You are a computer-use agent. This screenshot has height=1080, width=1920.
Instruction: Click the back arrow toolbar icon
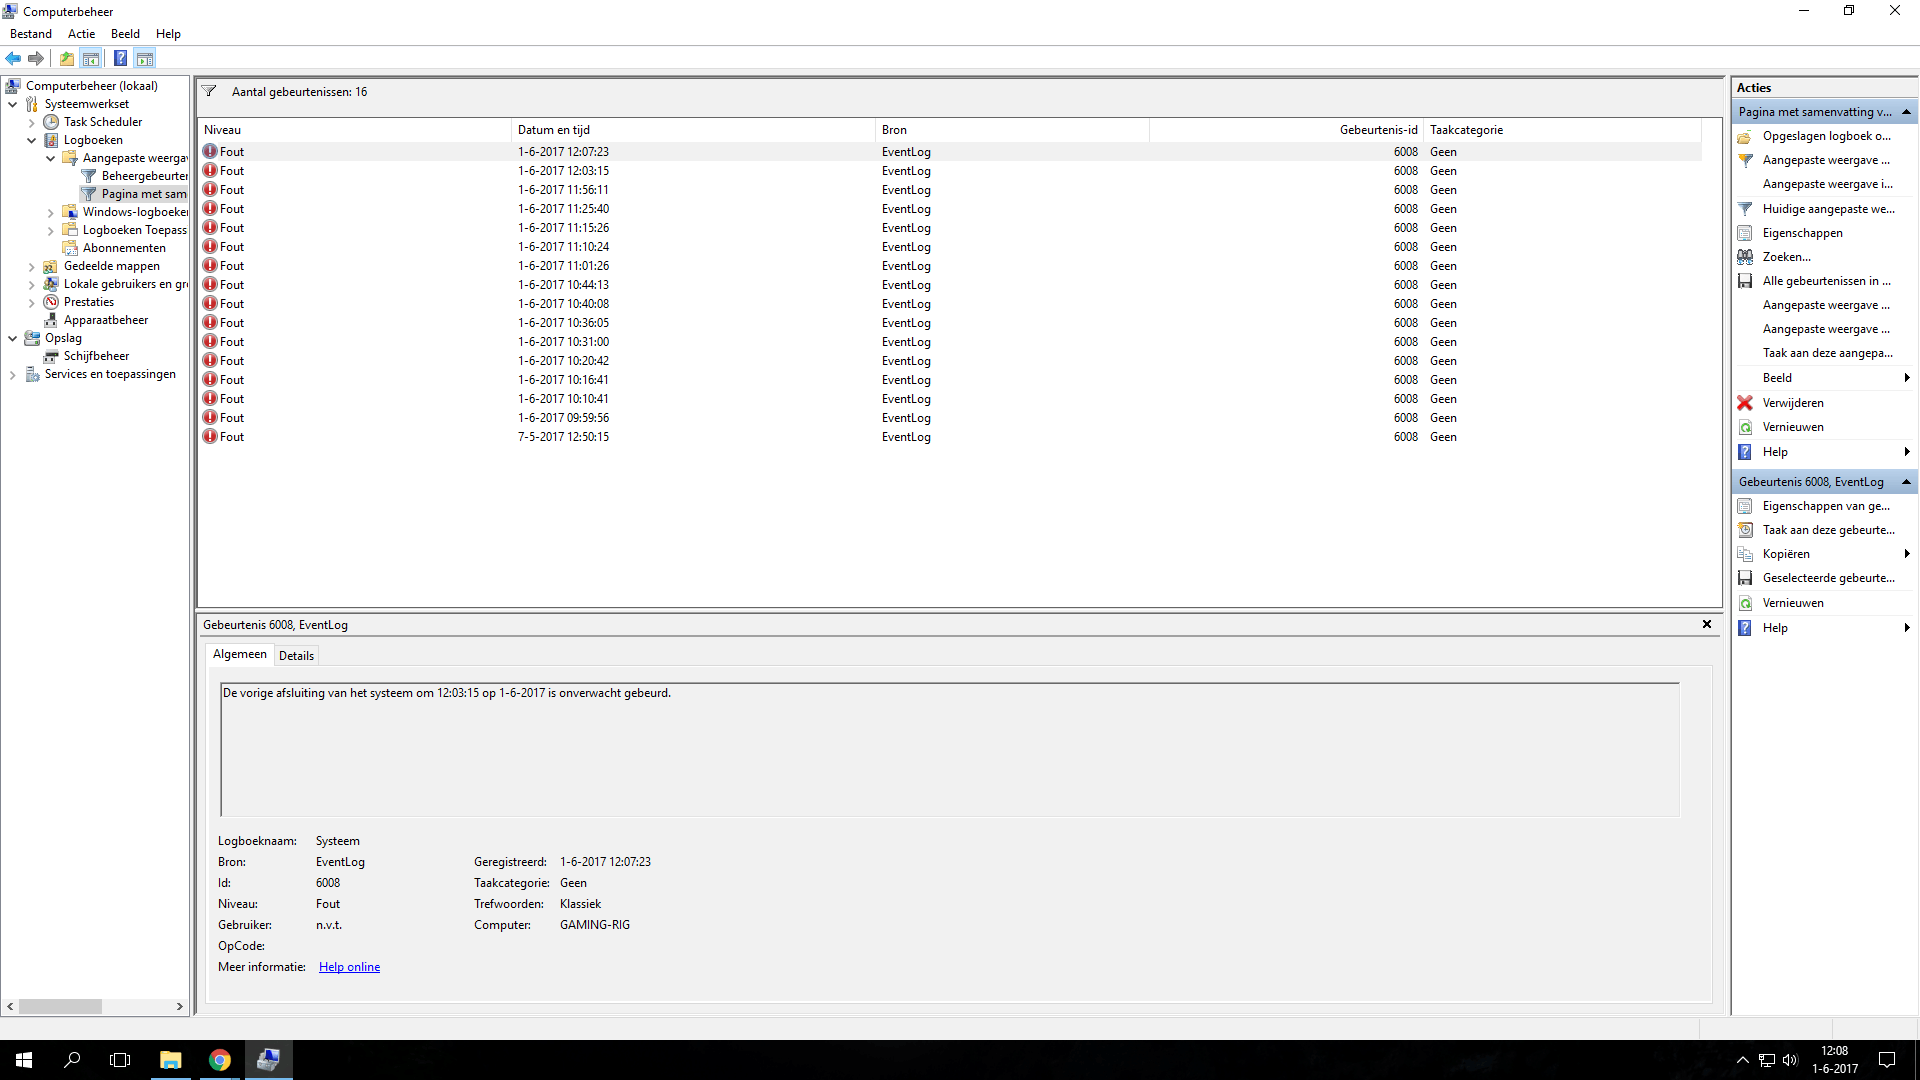[13, 58]
